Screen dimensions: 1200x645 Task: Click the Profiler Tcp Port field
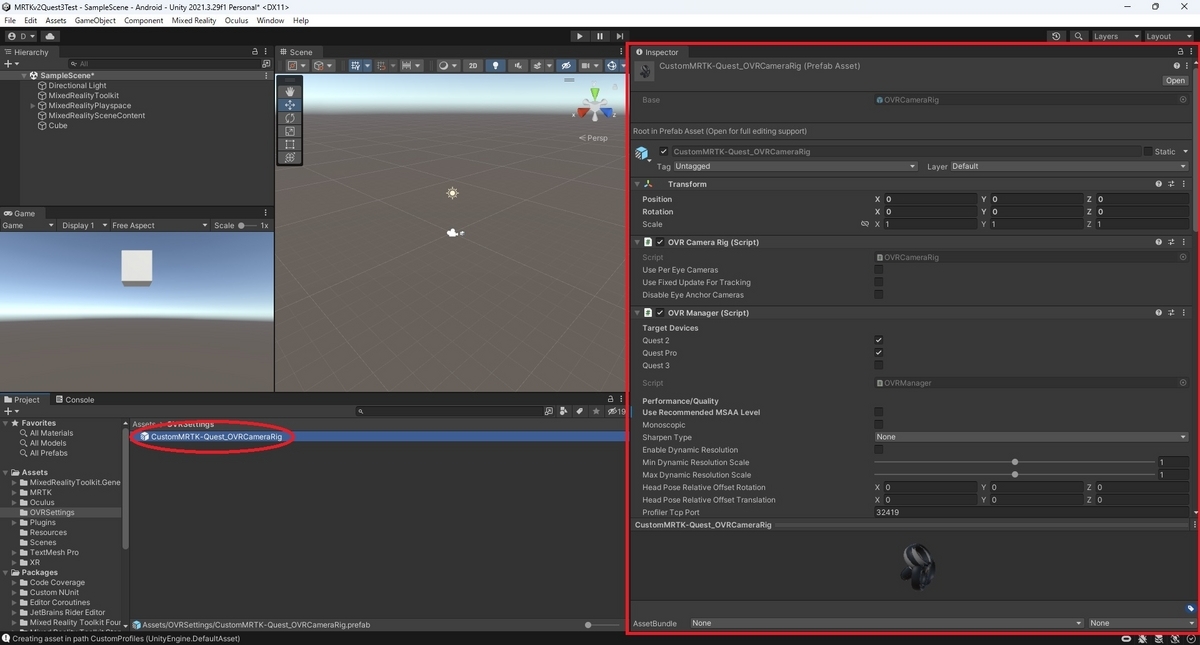(1030, 512)
